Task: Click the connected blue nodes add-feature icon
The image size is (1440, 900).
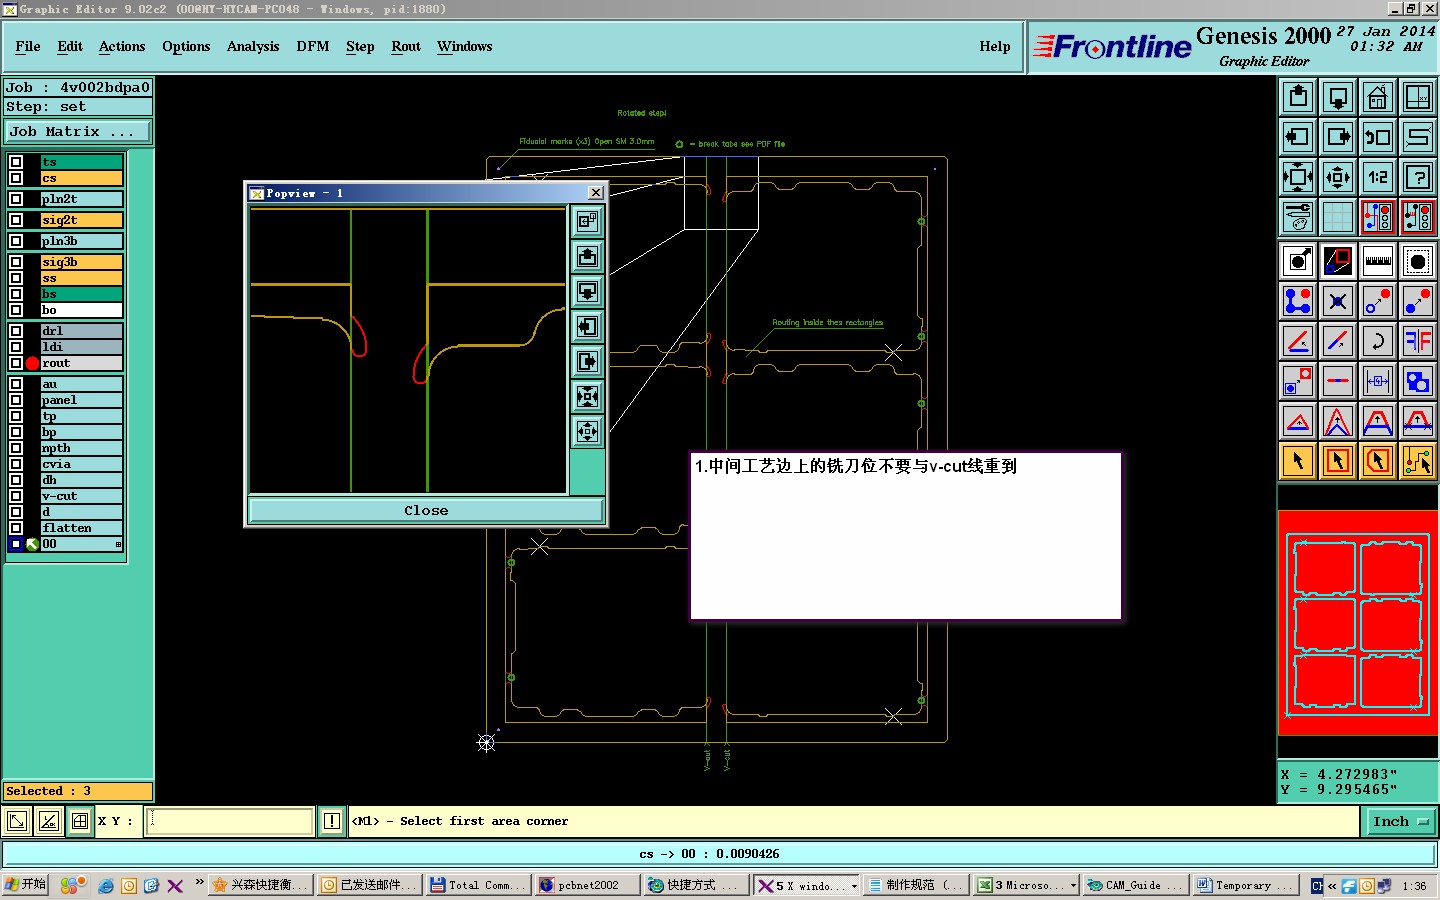Action: (x=1298, y=301)
